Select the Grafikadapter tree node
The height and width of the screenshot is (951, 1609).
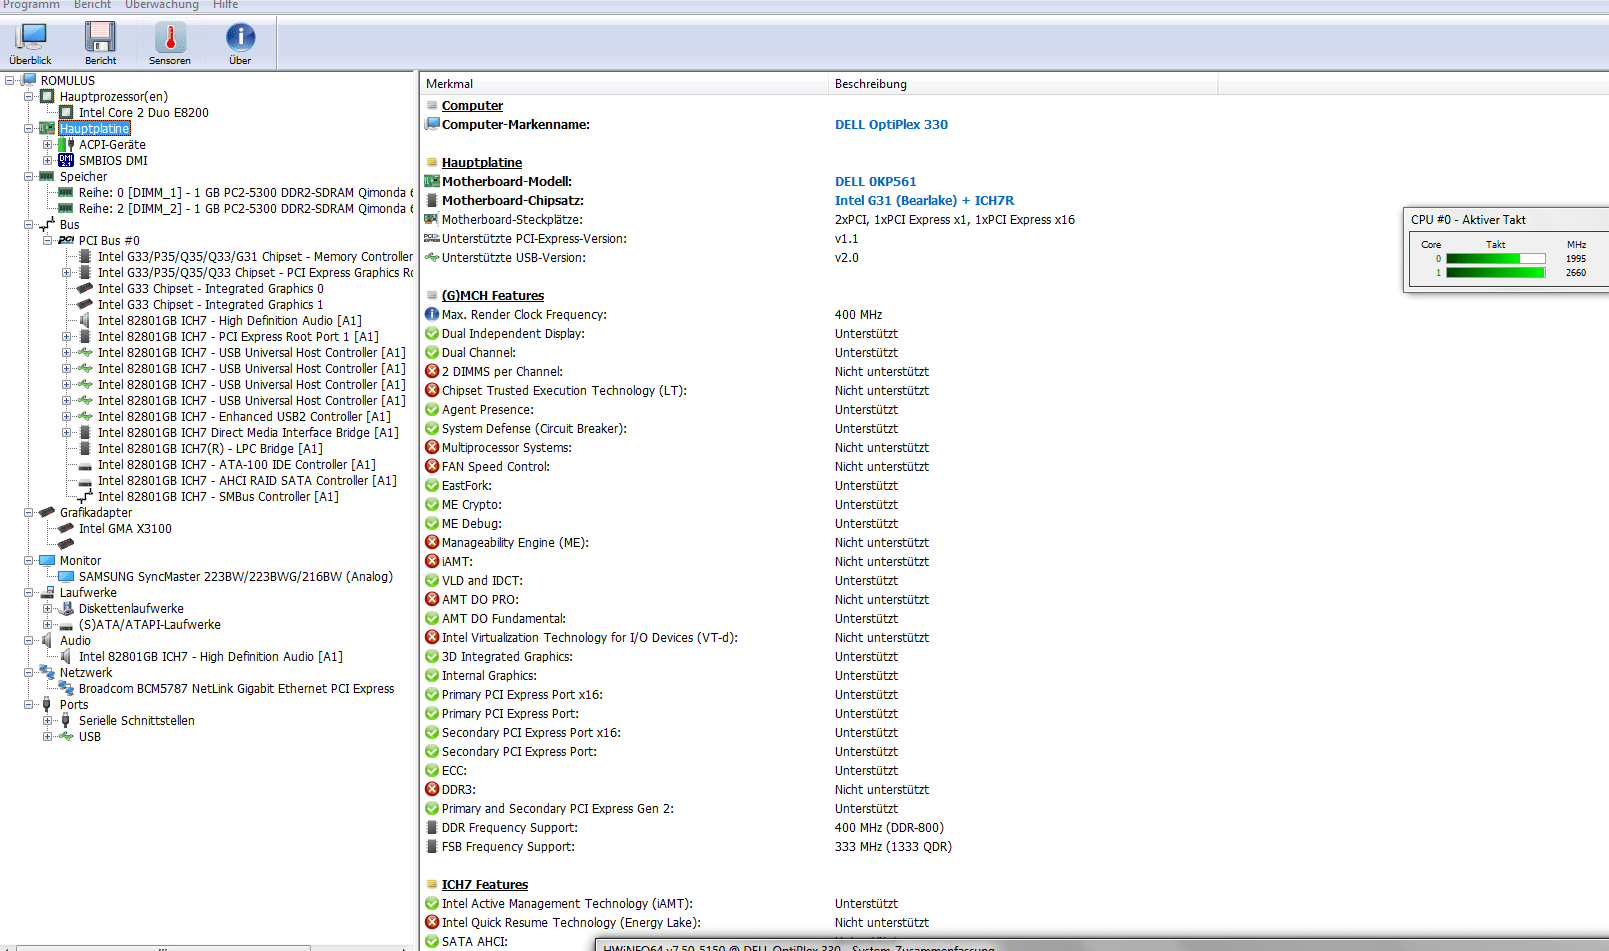[x=96, y=512]
